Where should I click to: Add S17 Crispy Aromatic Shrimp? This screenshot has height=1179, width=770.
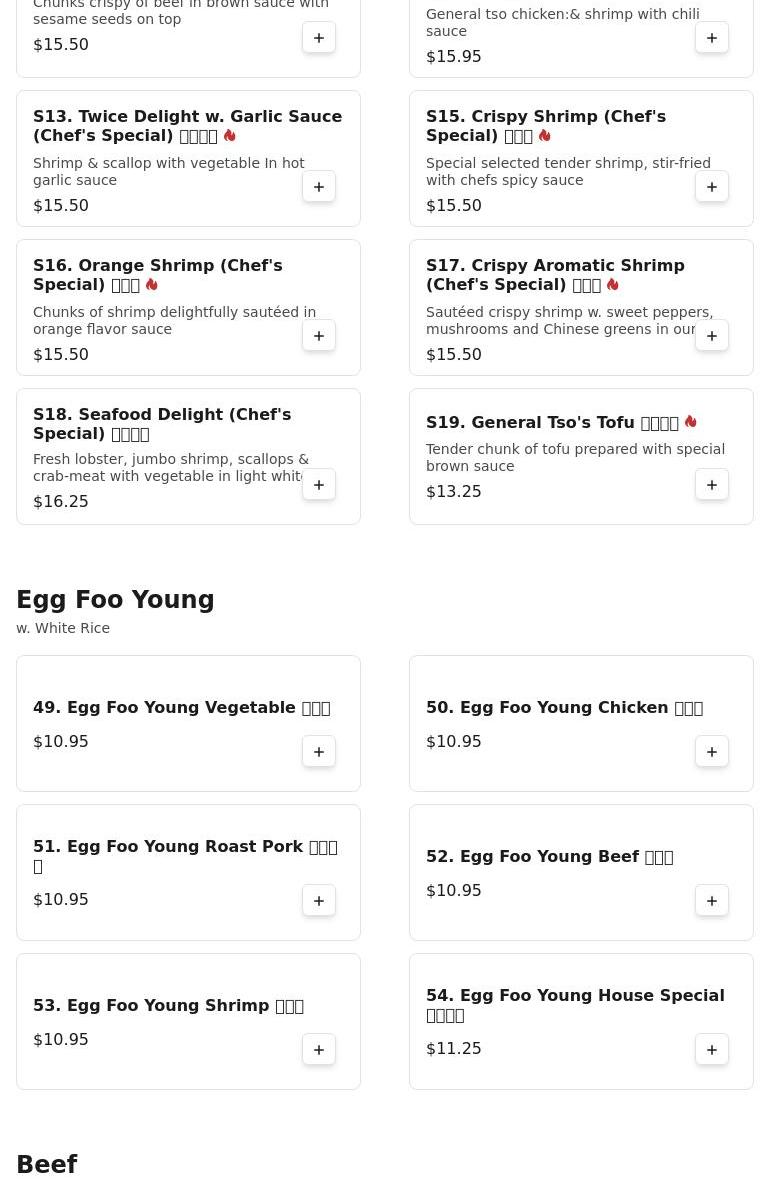(x=712, y=336)
